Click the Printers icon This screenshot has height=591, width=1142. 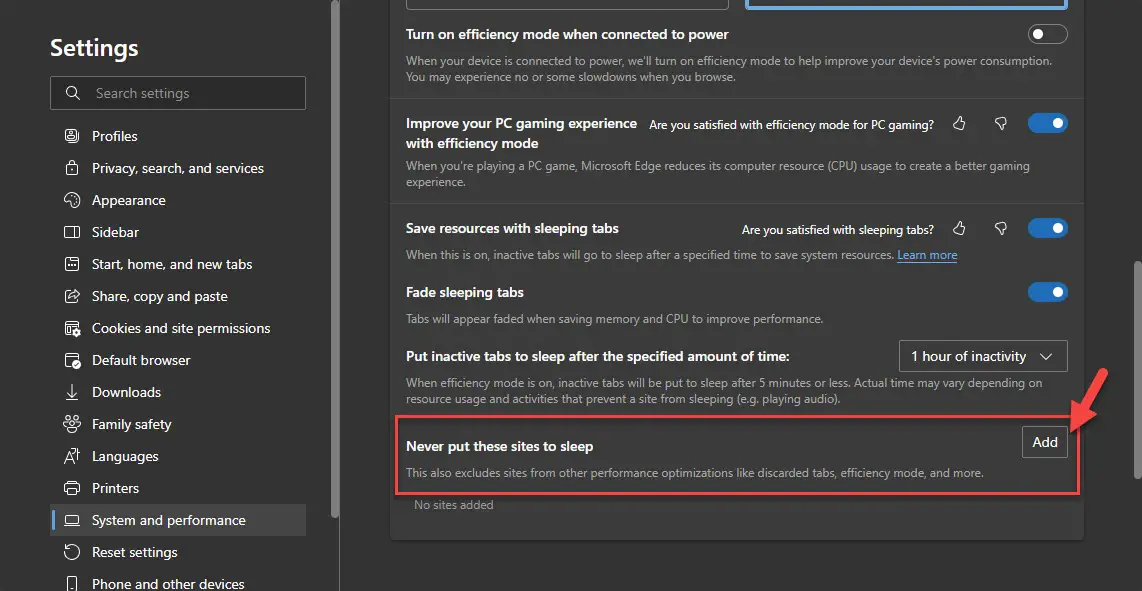pos(71,488)
